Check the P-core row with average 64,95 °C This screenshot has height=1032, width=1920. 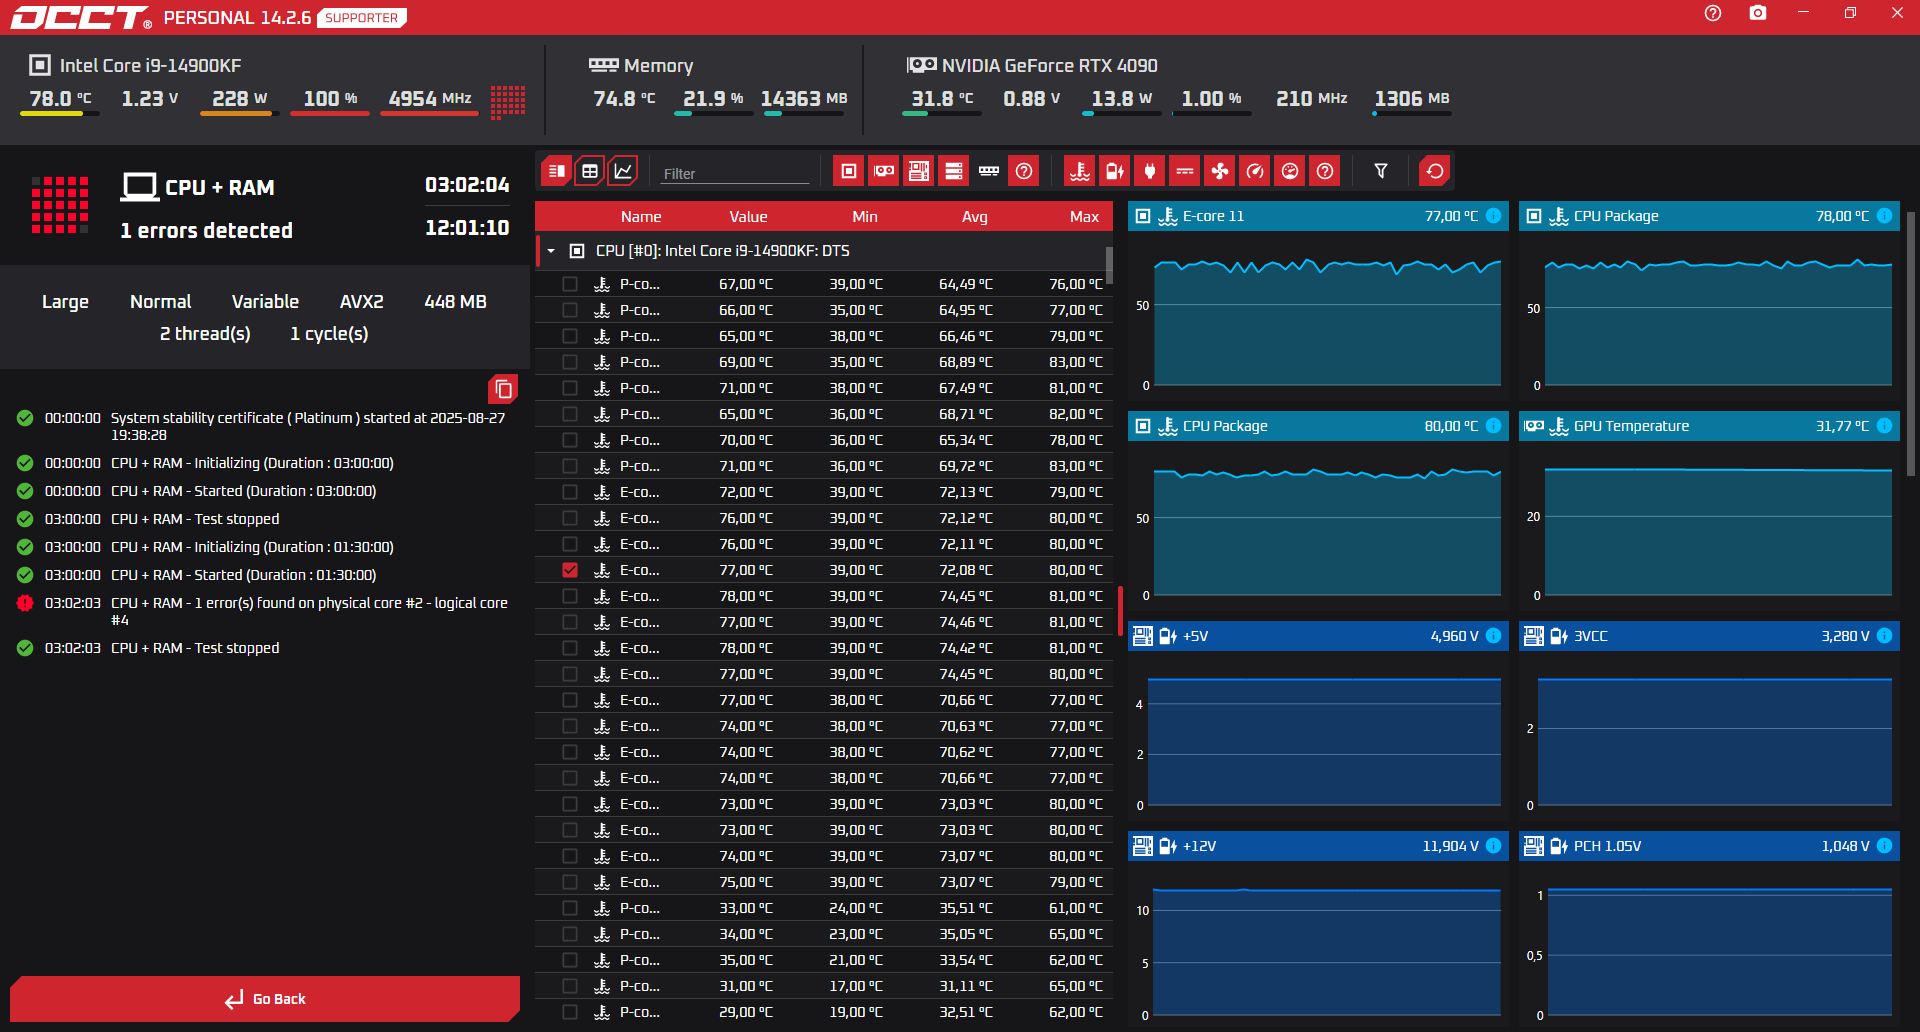coord(570,310)
